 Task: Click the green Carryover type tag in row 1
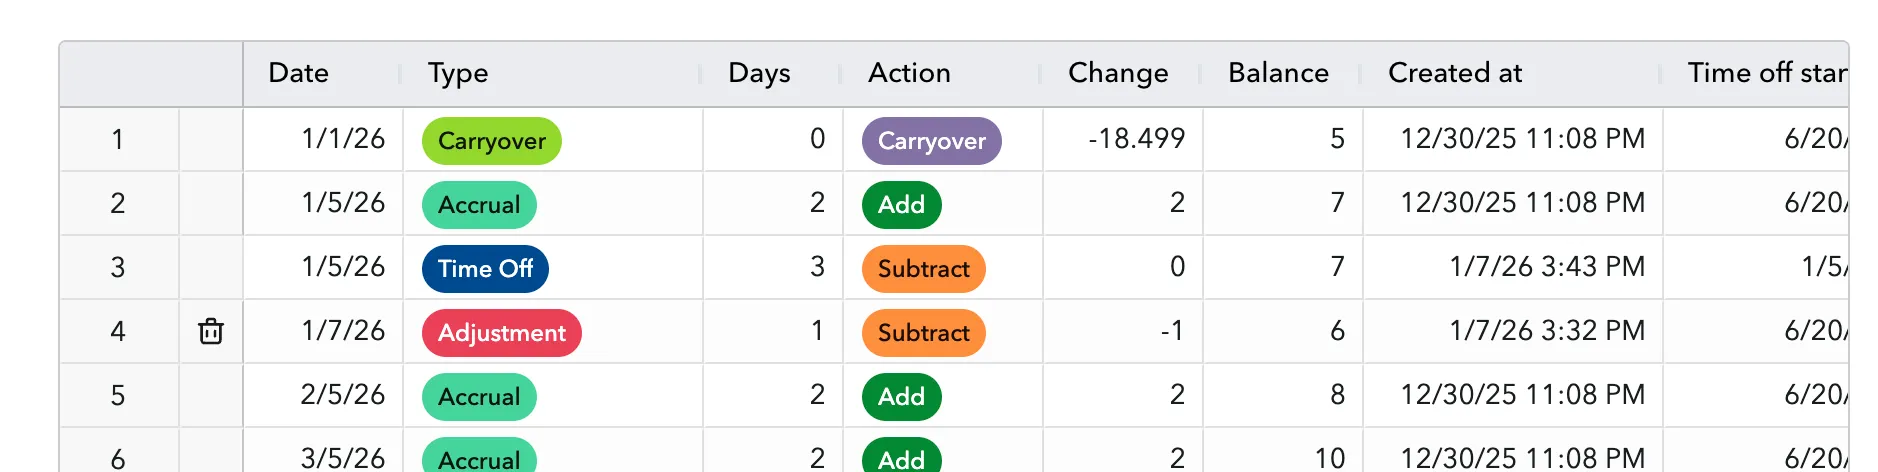[x=492, y=141]
